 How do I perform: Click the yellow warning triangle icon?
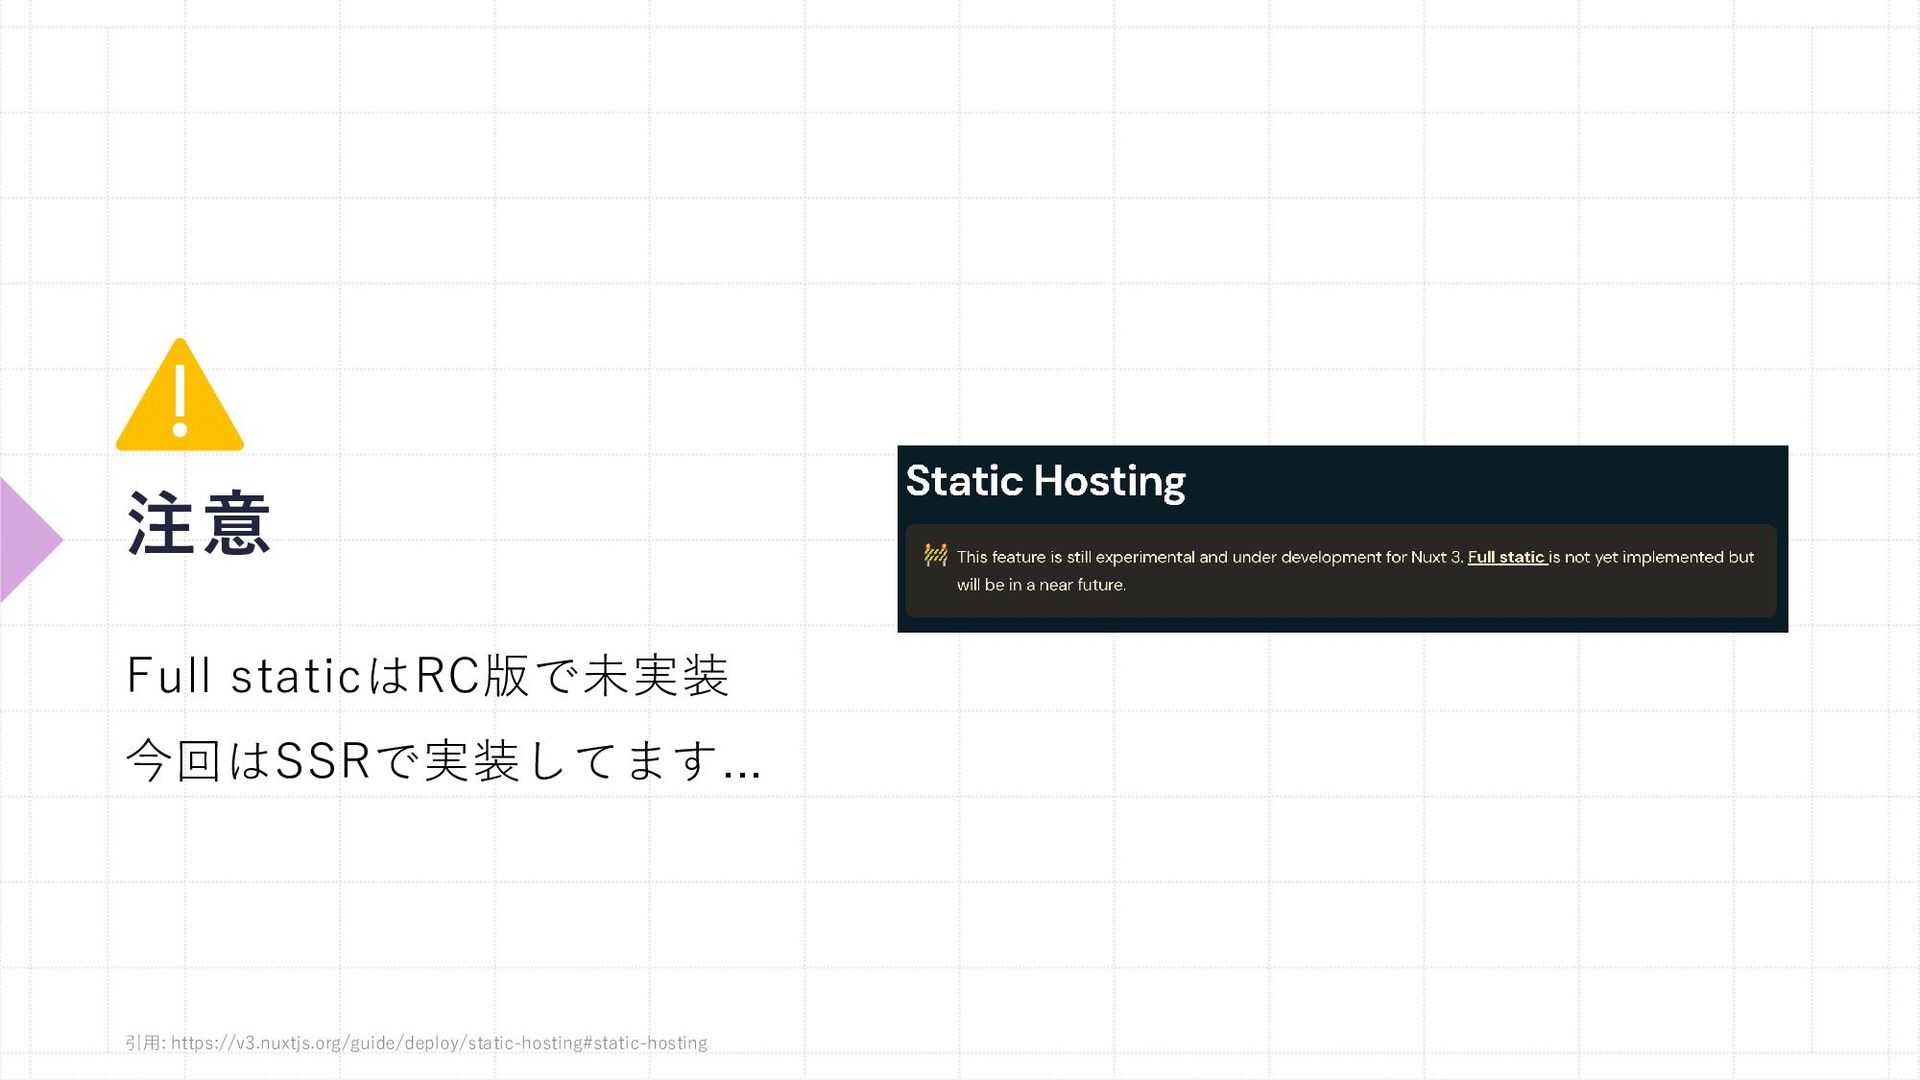pos(180,395)
